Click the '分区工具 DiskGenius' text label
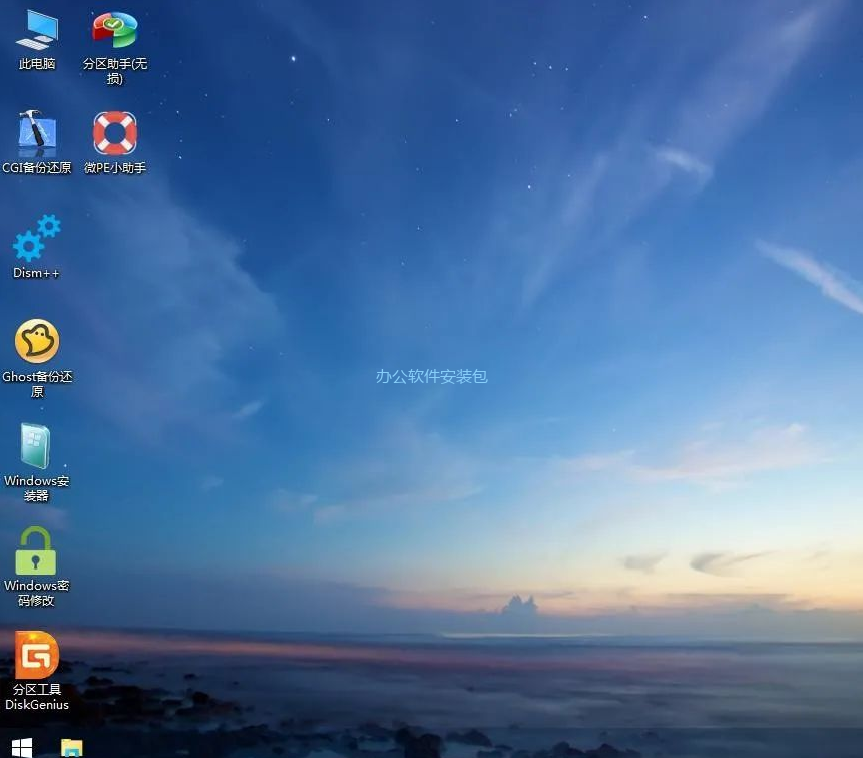This screenshot has height=758, width=863. 37,697
